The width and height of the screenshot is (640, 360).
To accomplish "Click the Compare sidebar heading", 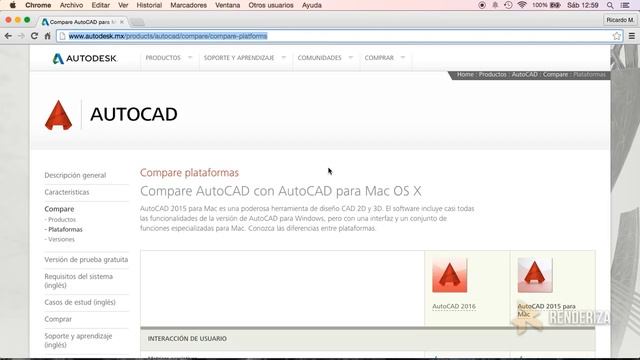I will point(59,209).
